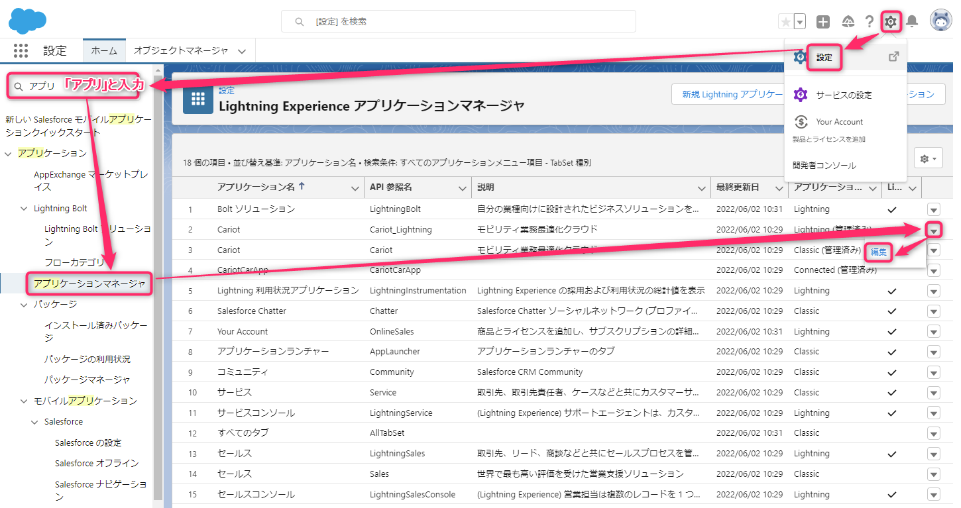Viewport: 961px width, 508px height.
Task: Open the favorites list dropdown arrow
Action: click(800, 22)
